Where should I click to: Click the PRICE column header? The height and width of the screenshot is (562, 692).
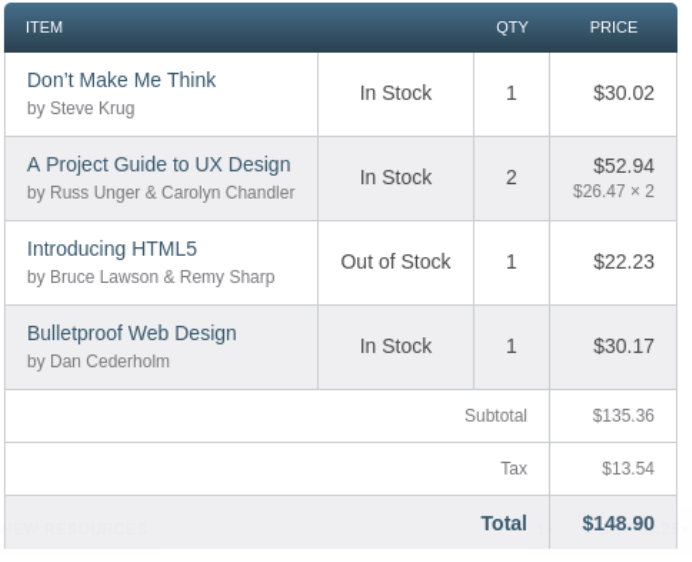[613, 28]
